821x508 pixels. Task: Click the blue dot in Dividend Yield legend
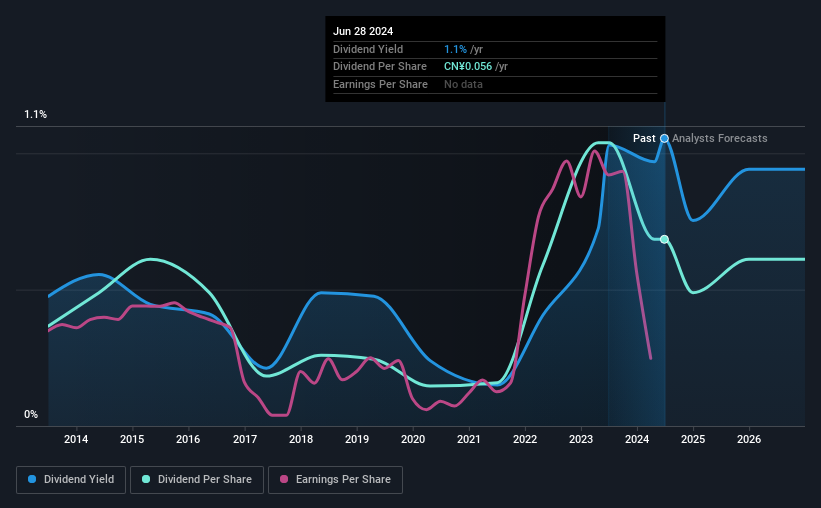(x=32, y=479)
